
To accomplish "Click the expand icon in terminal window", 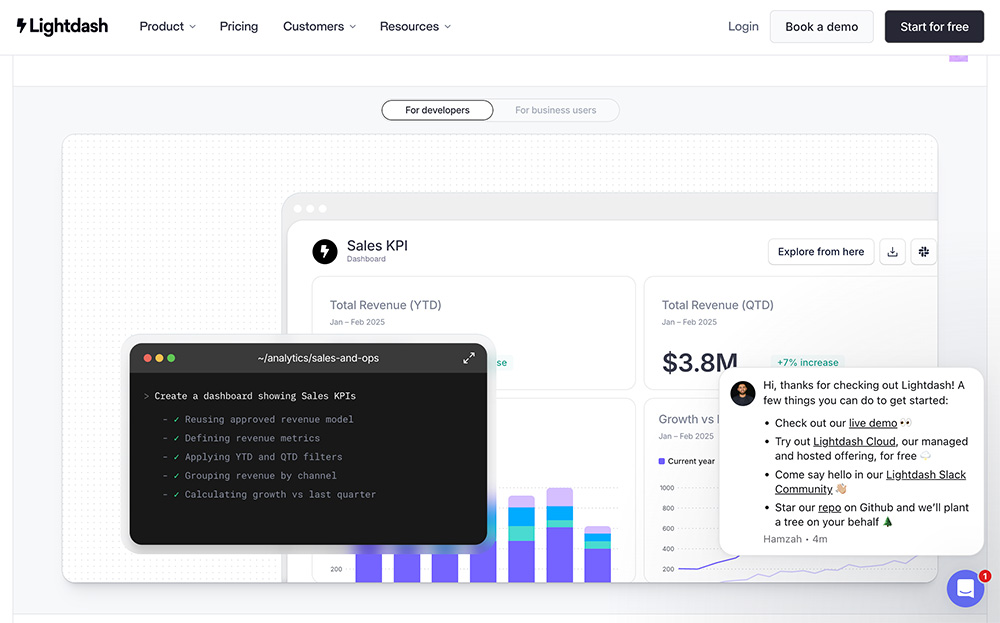I will tap(469, 358).
